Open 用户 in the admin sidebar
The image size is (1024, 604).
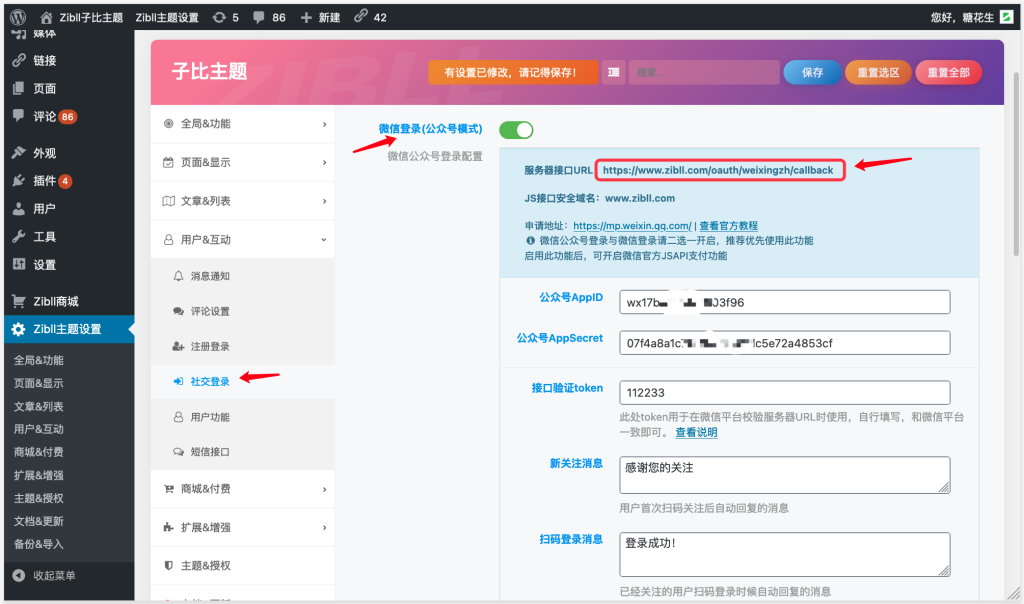pos(44,208)
